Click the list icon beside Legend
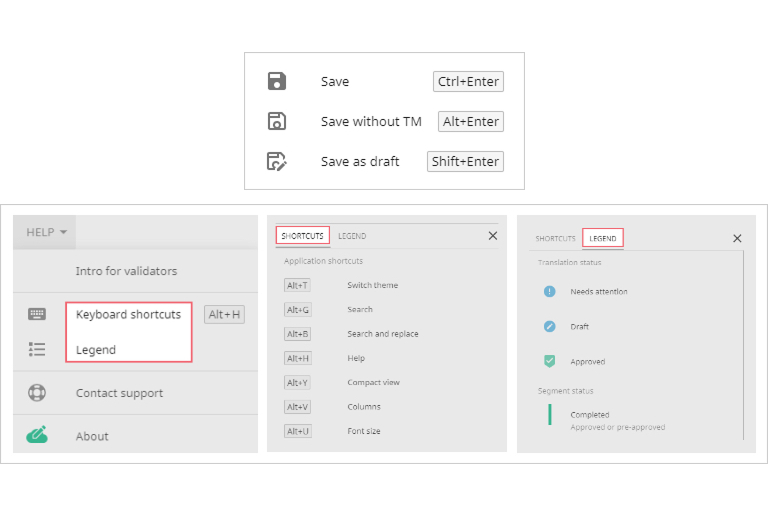768x516 pixels. [x=37, y=349]
